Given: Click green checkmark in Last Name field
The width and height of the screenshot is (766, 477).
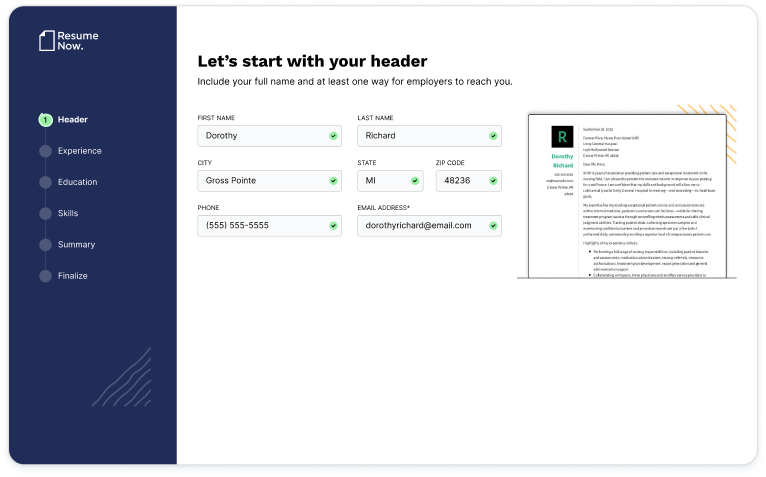Looking at the screenshot, I should tap(493, 135).
